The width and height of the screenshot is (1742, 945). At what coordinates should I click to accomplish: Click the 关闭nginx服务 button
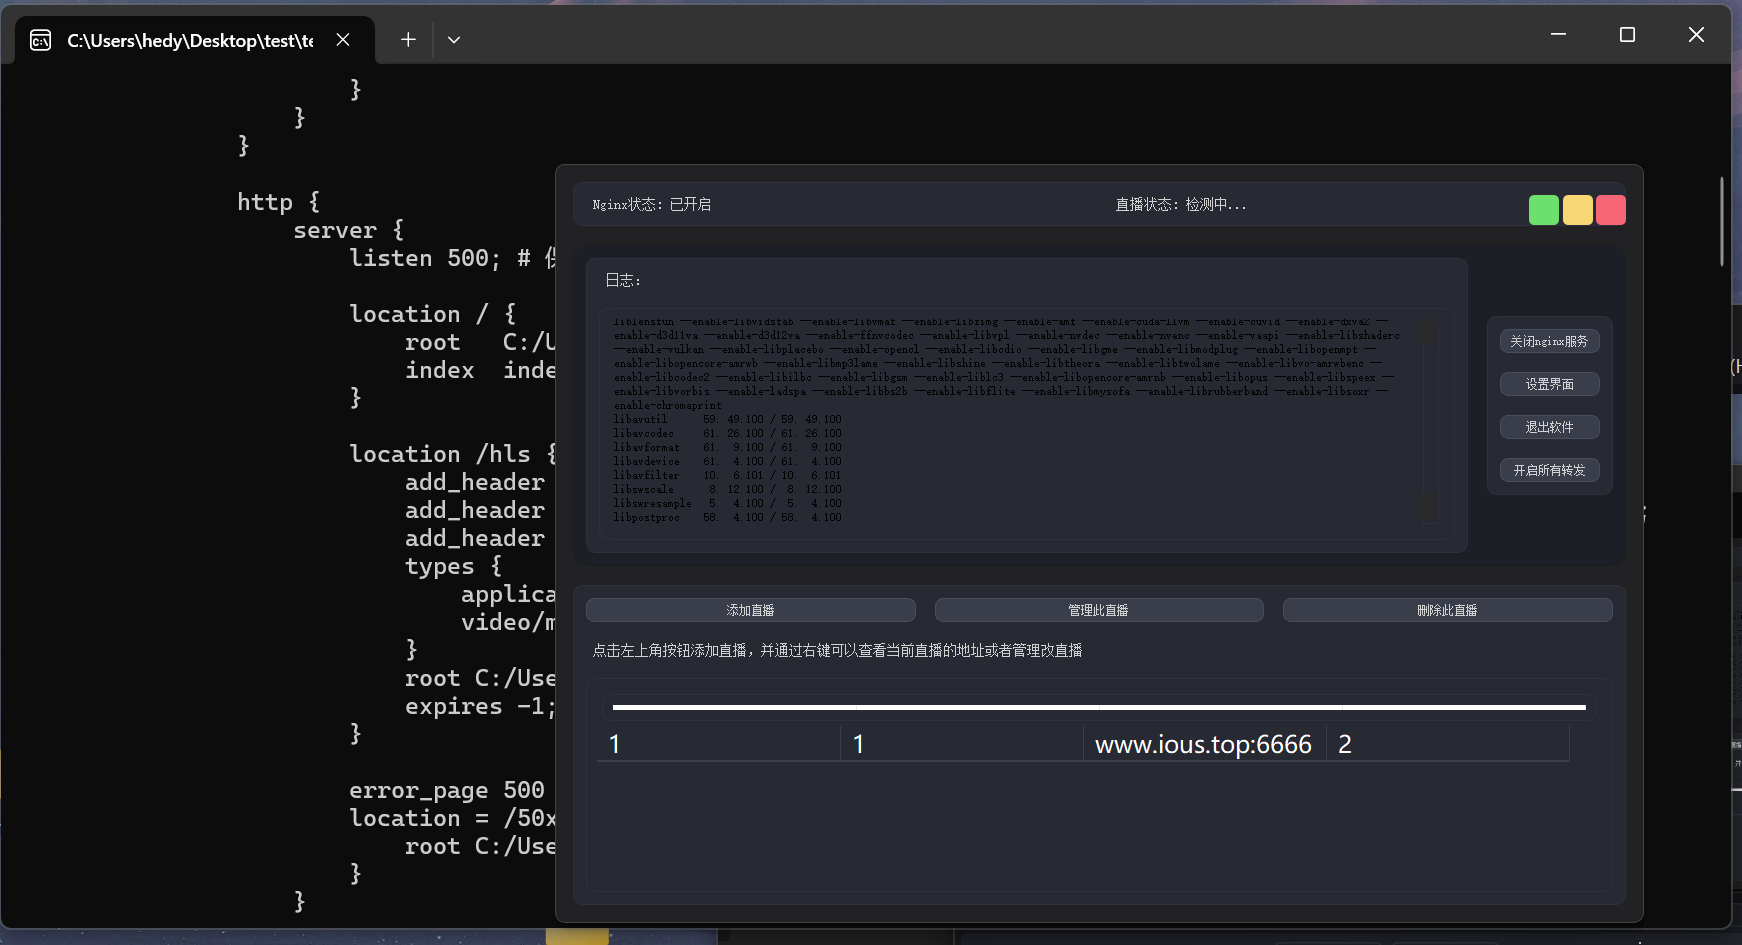coord(1549,341)
